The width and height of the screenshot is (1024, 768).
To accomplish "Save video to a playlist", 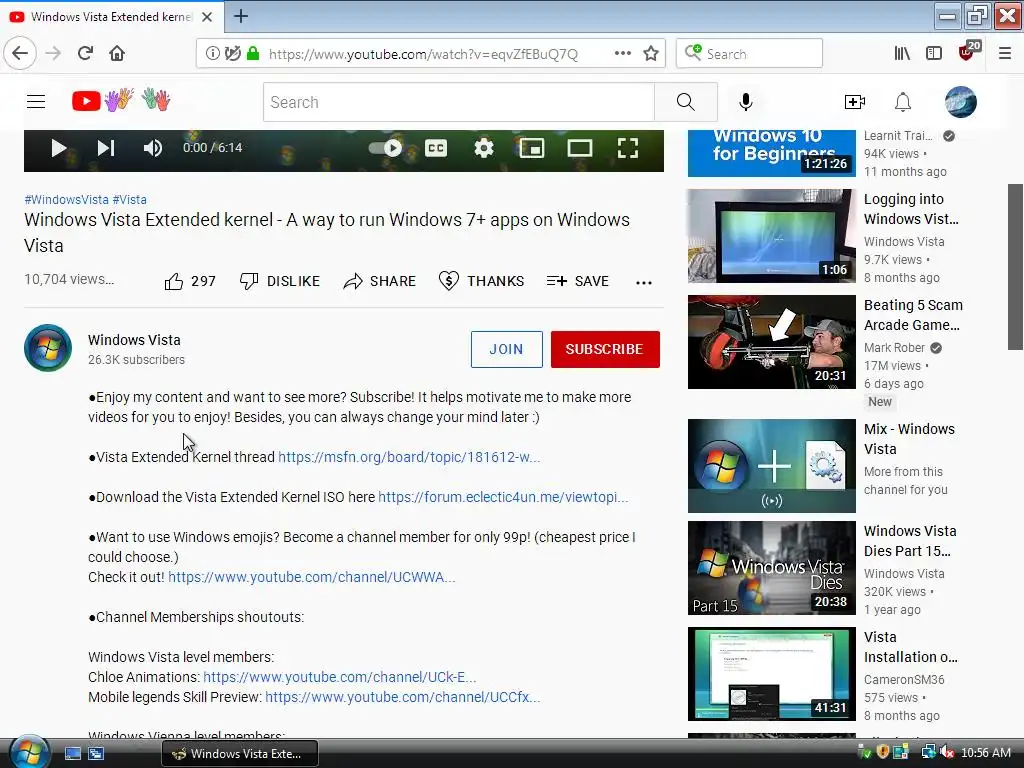I will (x=577, y=281).
